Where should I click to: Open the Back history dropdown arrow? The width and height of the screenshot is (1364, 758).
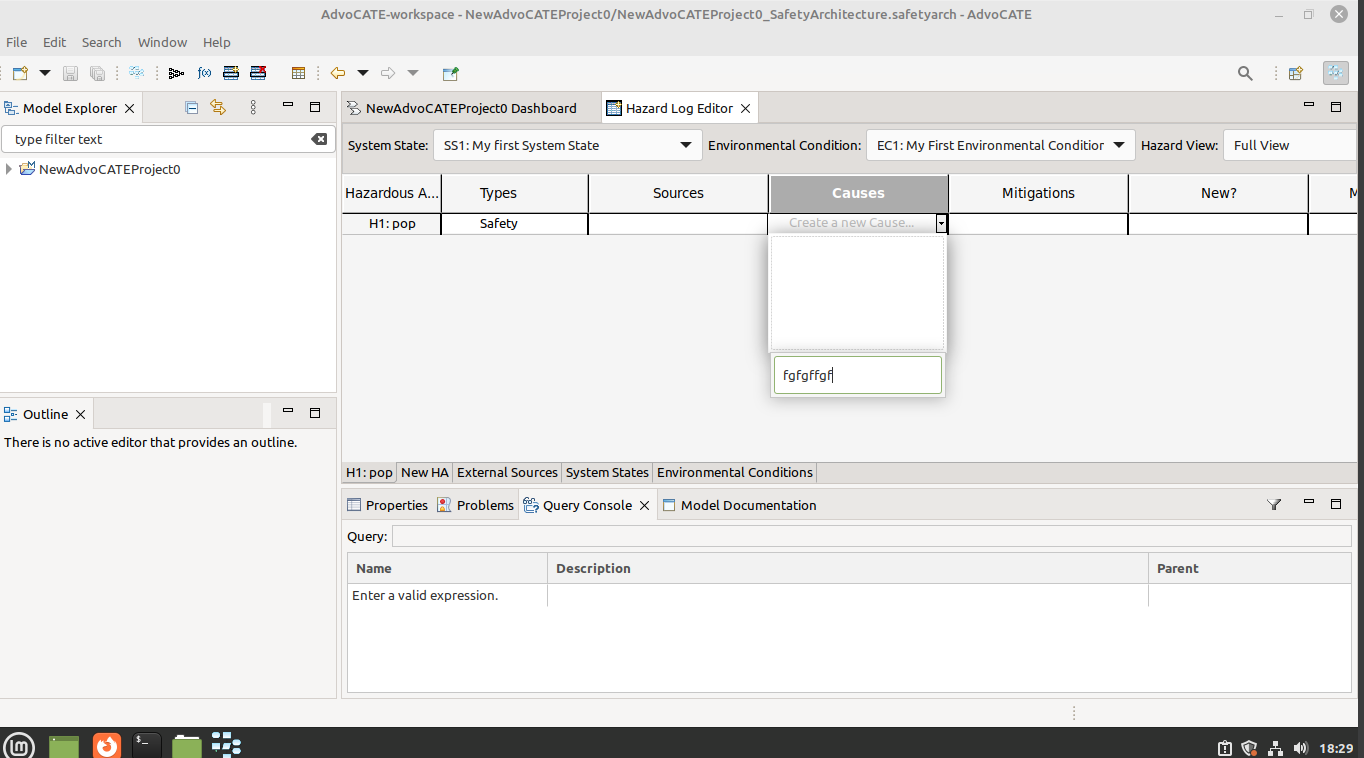point(363,73)
